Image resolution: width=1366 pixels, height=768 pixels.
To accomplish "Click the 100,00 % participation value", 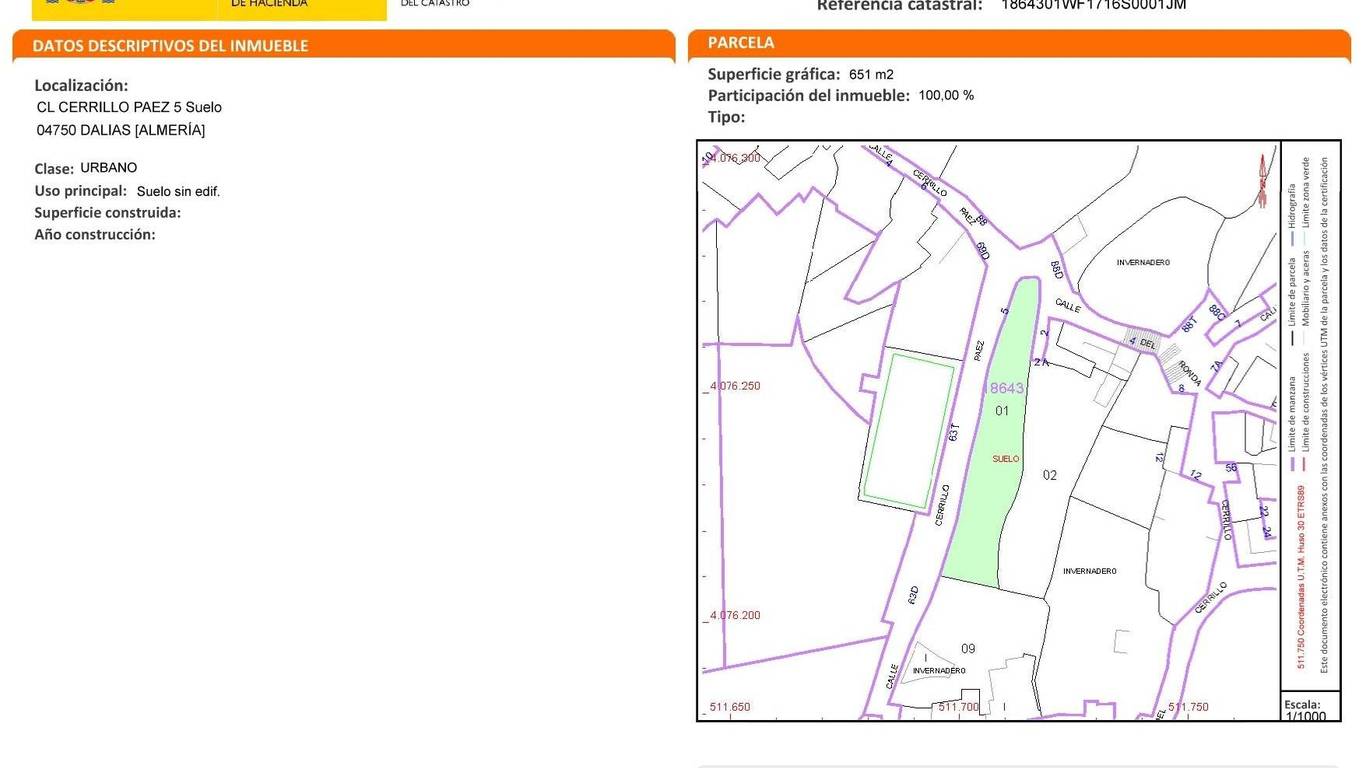I will [x=946, y=96].
